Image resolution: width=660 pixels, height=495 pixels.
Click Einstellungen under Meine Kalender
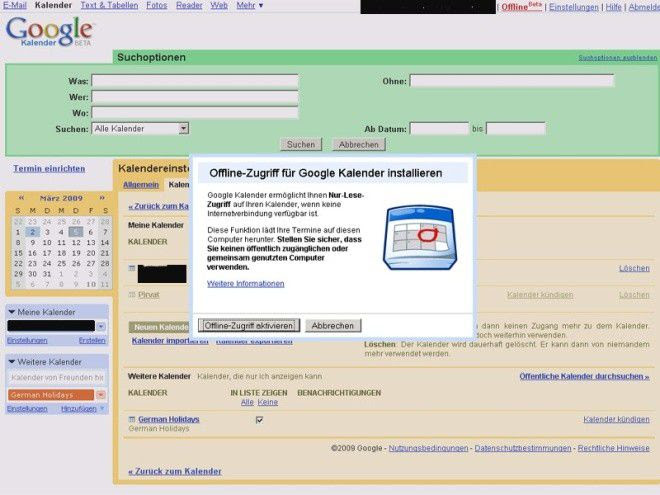(27, 341)
